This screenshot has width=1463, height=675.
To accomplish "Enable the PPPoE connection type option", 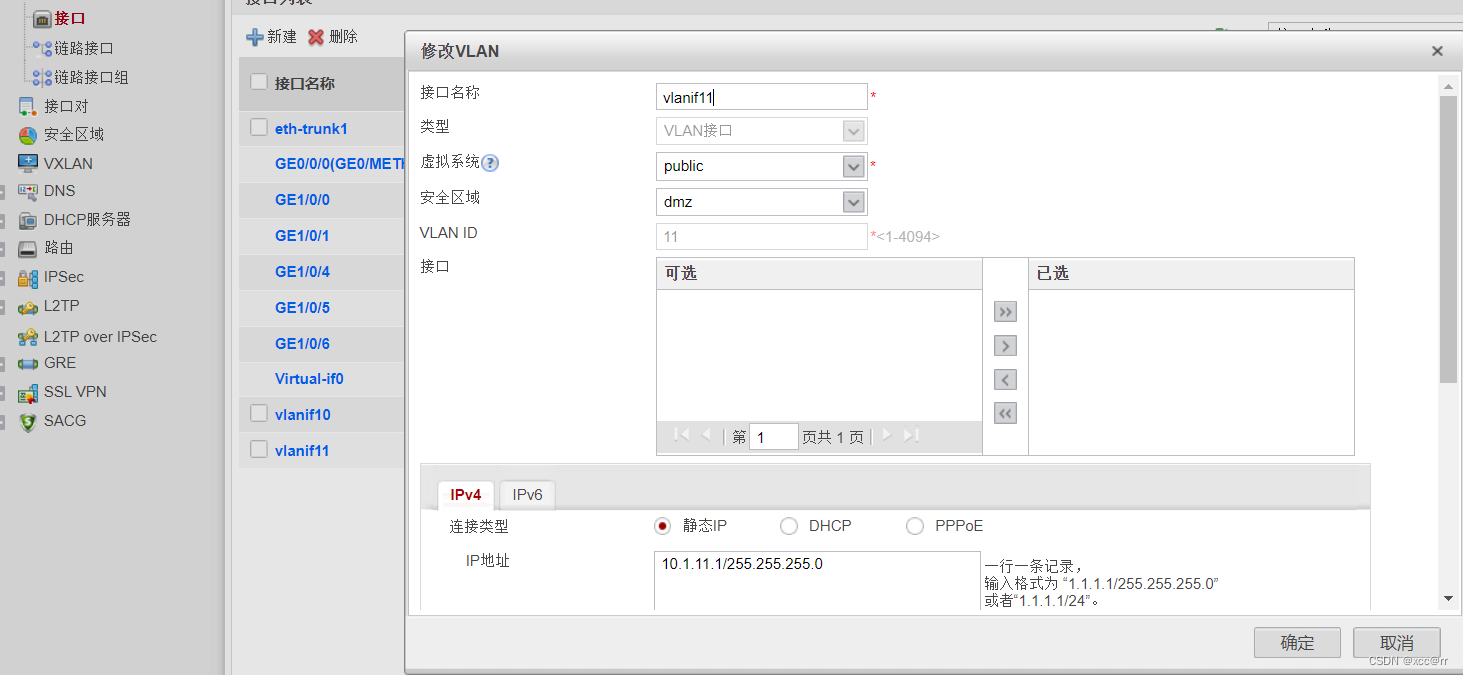I will click(x=915, y=525).
